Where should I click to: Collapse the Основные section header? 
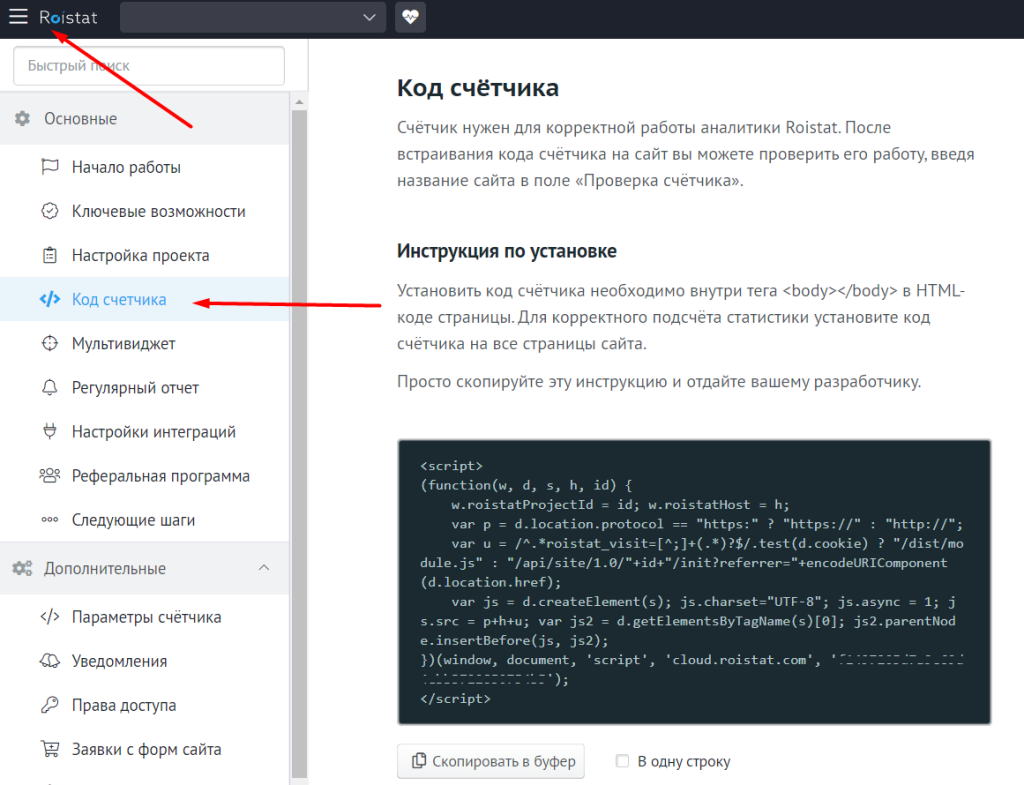pos(80,119)
